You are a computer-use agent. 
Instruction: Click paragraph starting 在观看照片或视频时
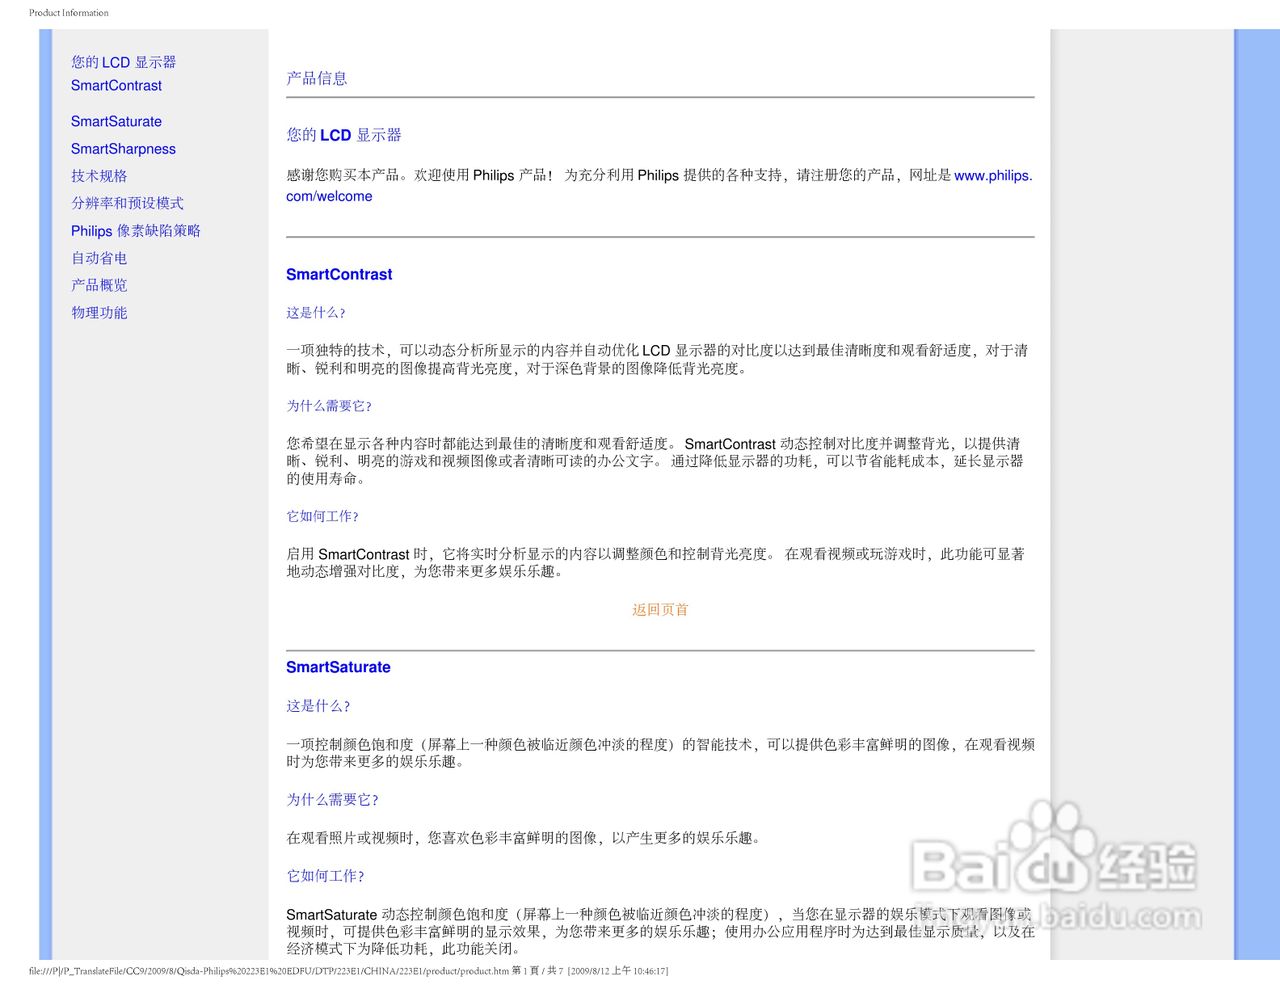526,838
